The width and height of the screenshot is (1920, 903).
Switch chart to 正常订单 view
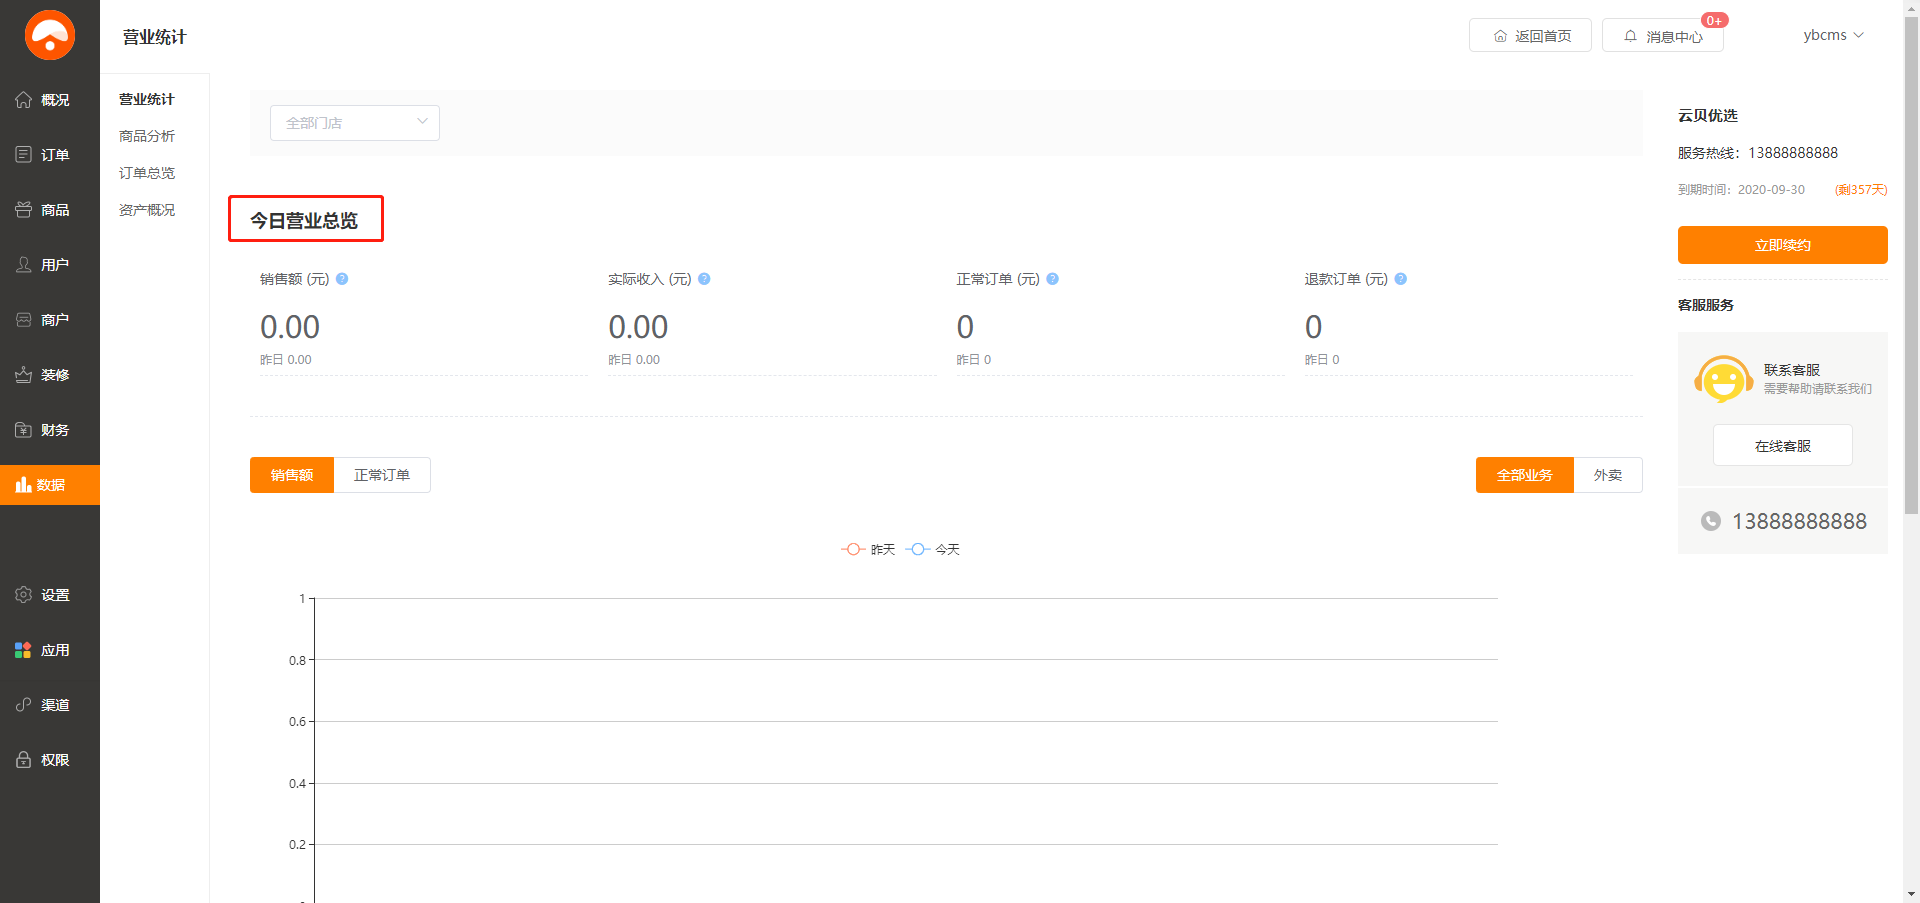point(382,475)
